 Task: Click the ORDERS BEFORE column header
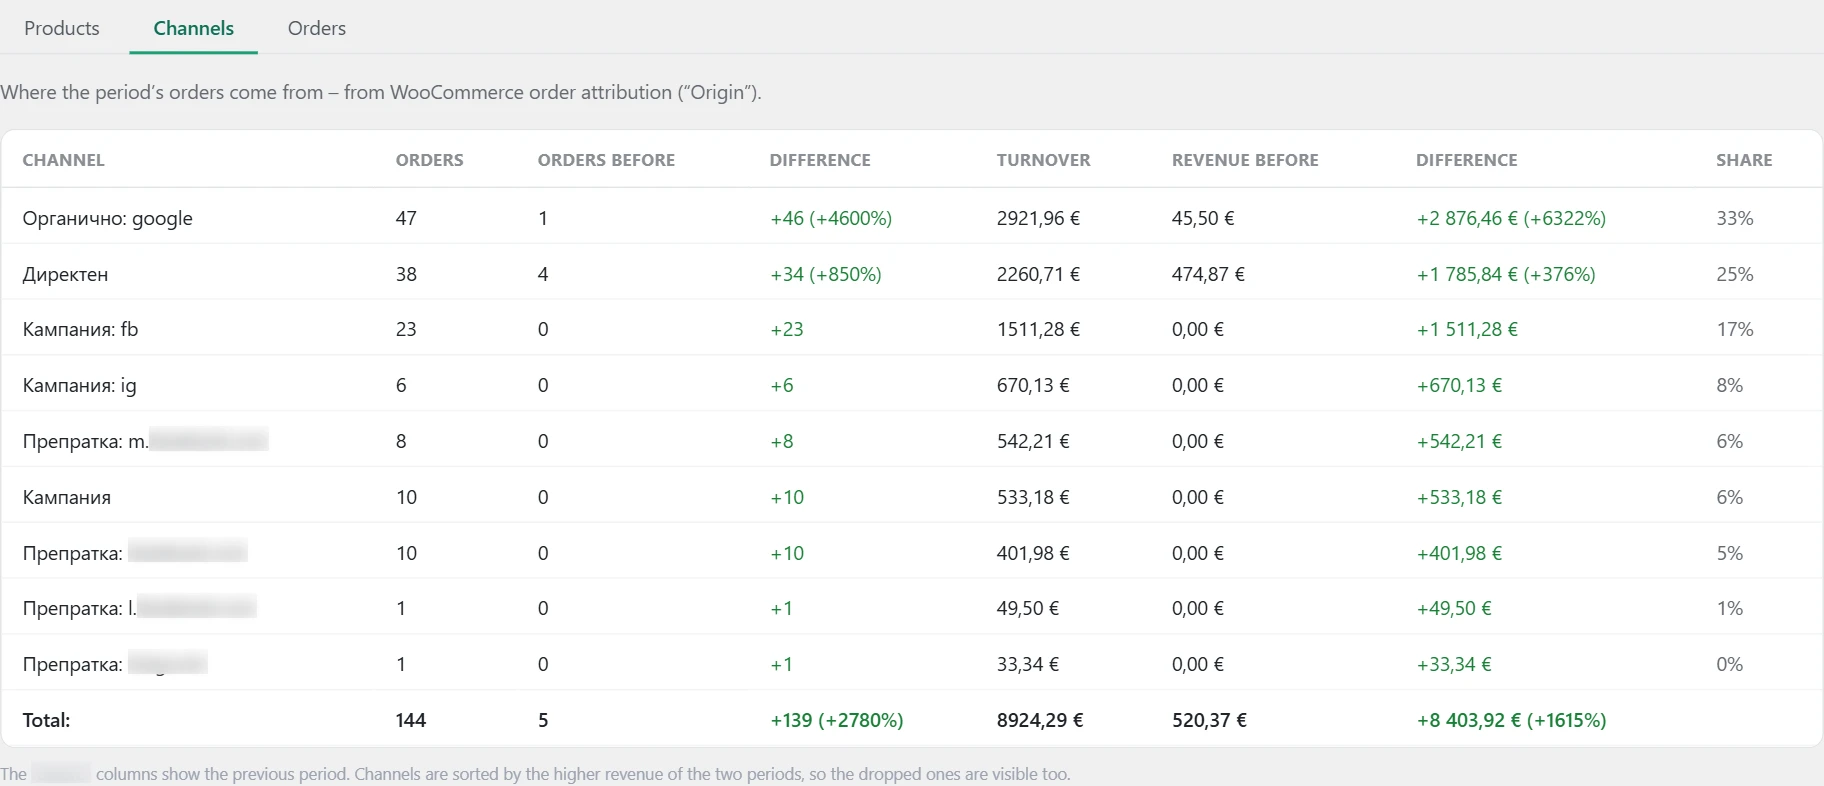606,160
